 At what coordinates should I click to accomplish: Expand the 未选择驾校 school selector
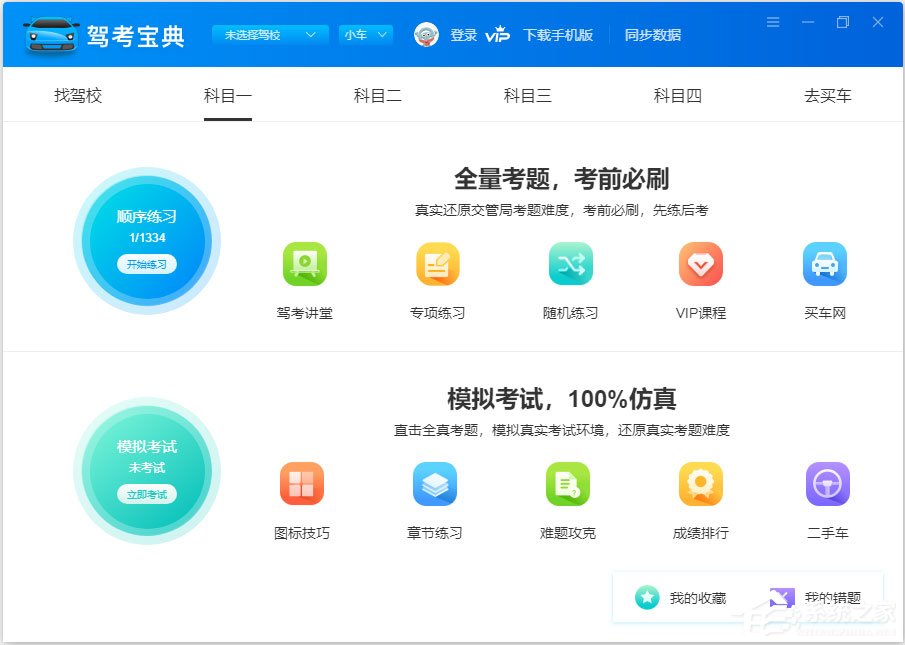pos(270,34)
